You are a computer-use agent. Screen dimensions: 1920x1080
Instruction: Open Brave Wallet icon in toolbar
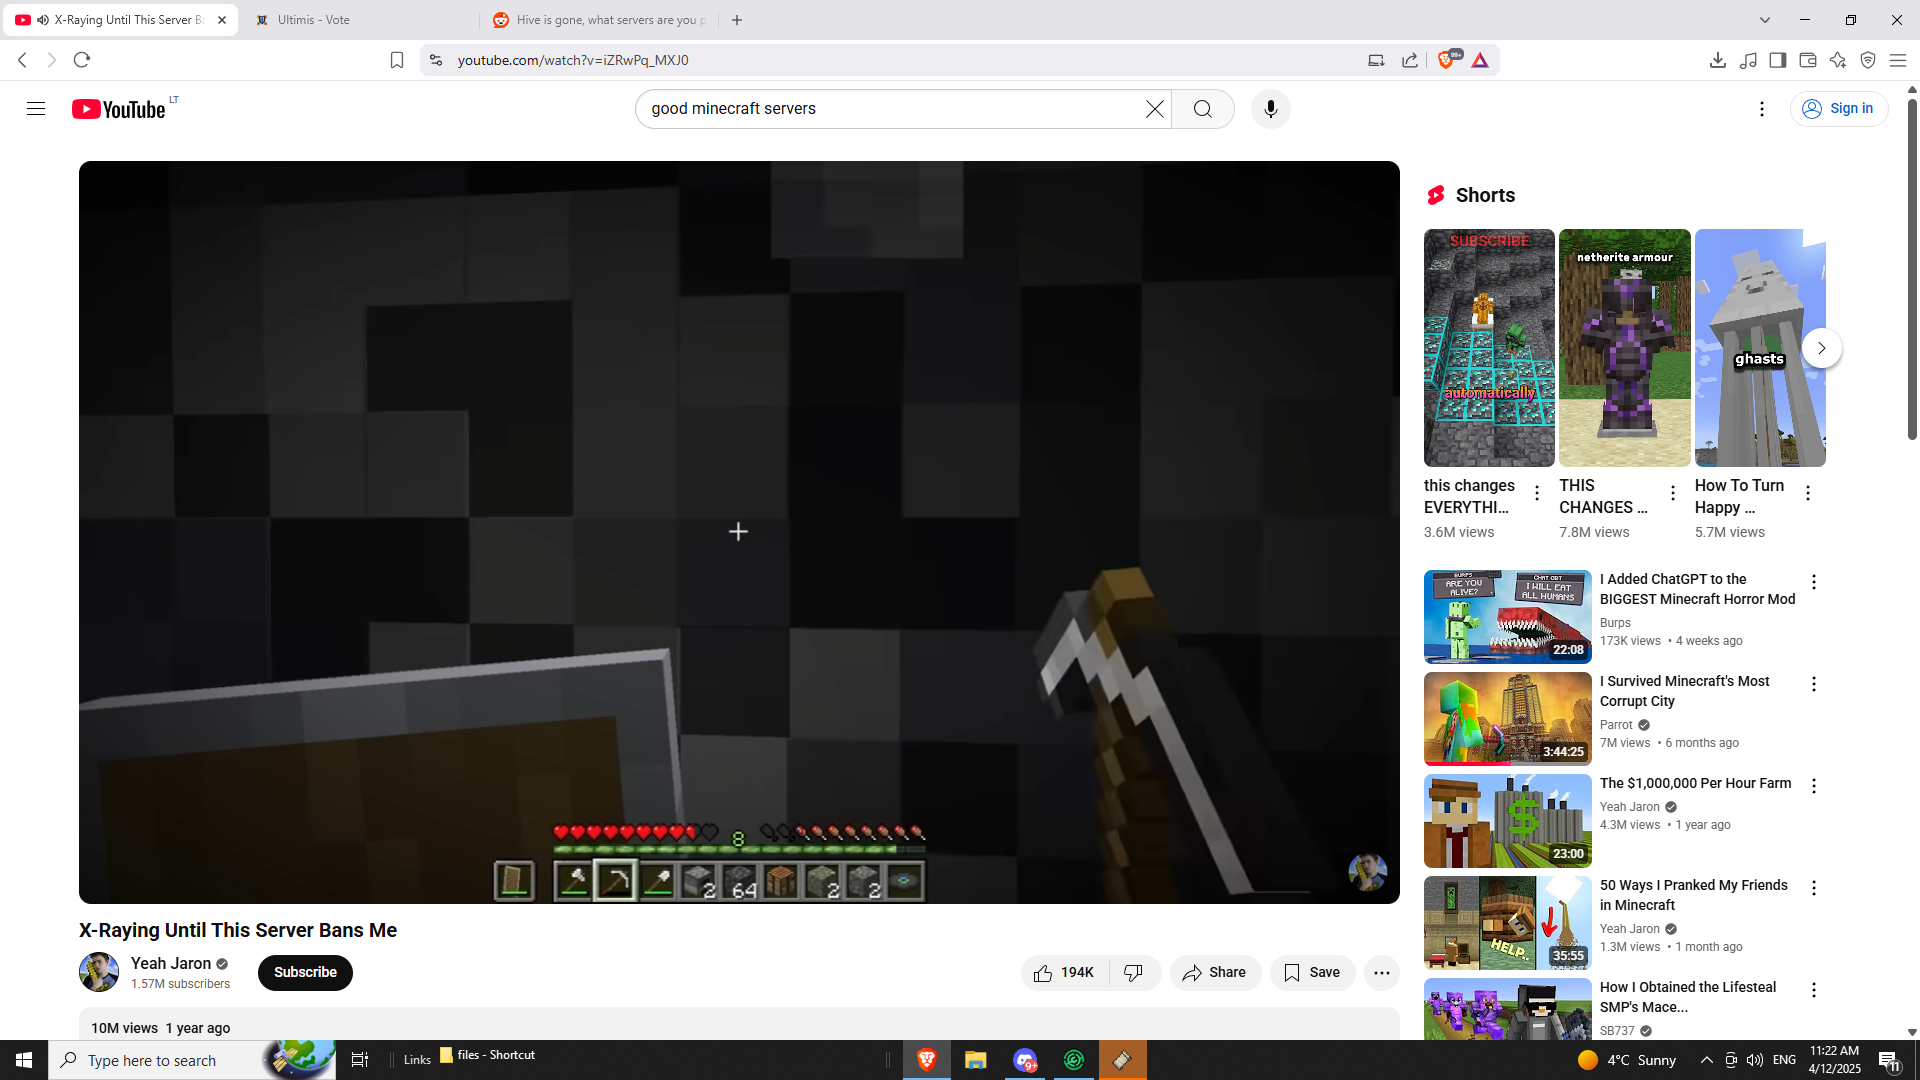[1807, 60]
